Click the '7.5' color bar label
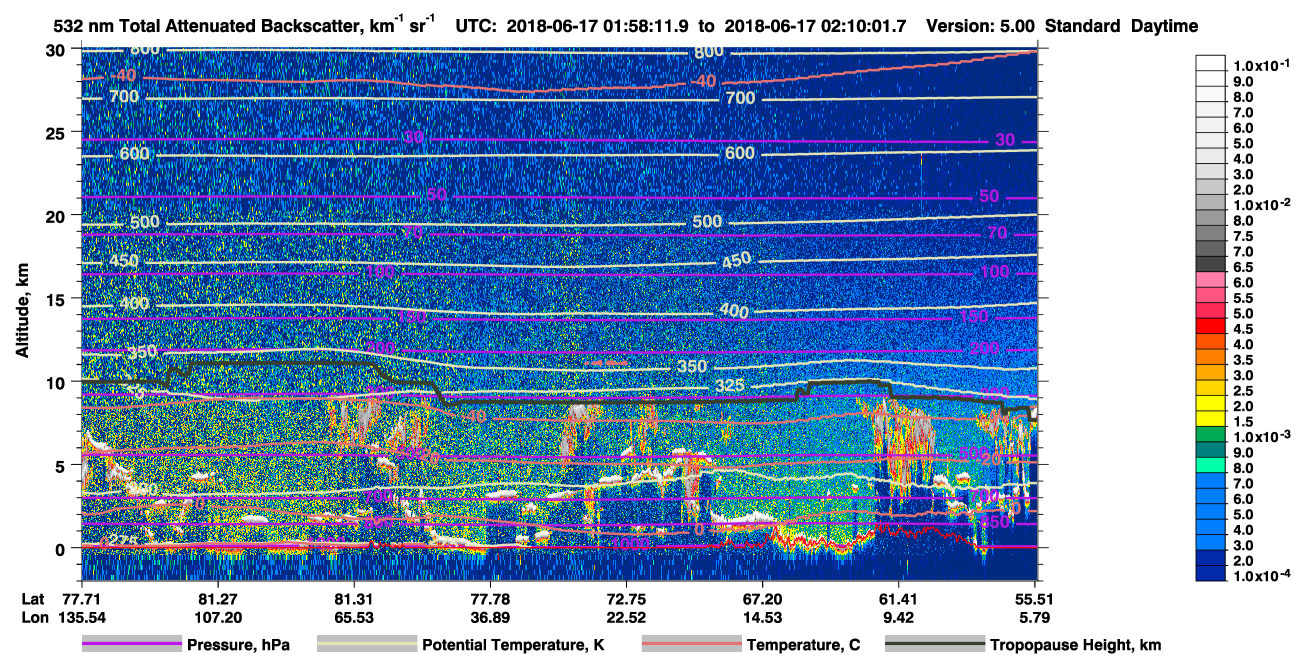 [1244, 237]
